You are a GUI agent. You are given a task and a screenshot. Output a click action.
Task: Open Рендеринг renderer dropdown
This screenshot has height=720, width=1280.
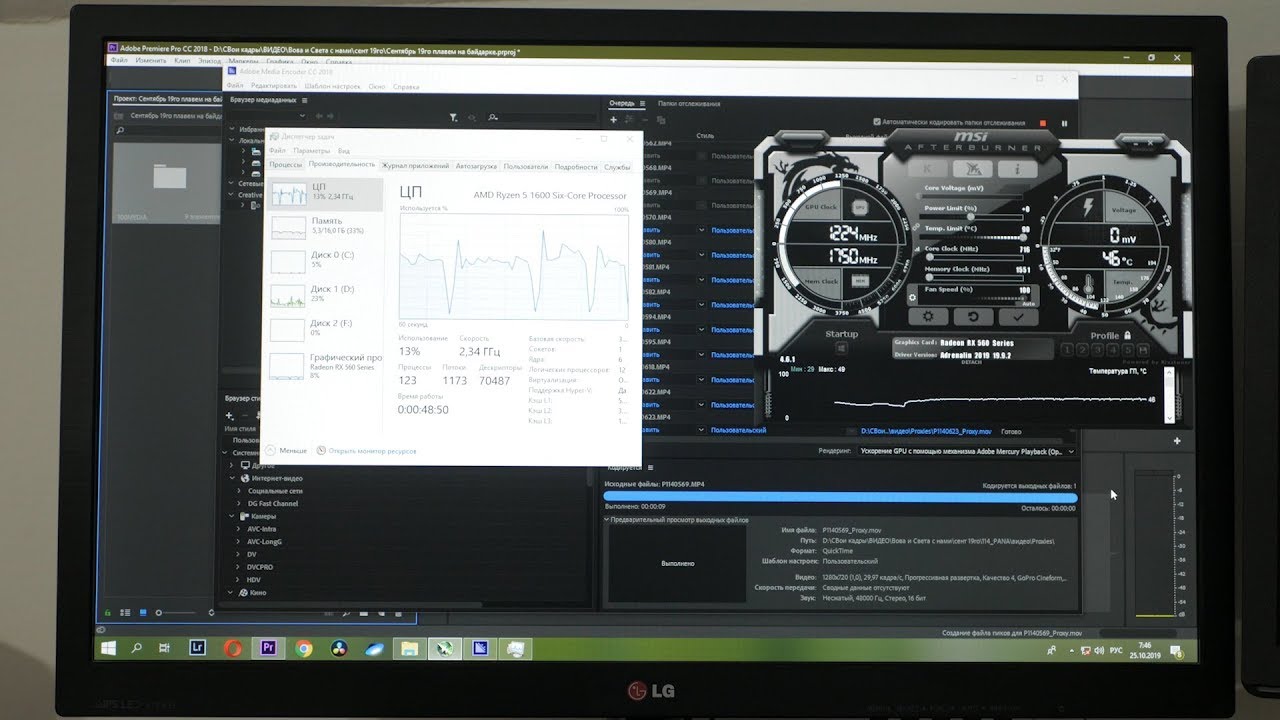pyautogui.click(x=965, y=451)
